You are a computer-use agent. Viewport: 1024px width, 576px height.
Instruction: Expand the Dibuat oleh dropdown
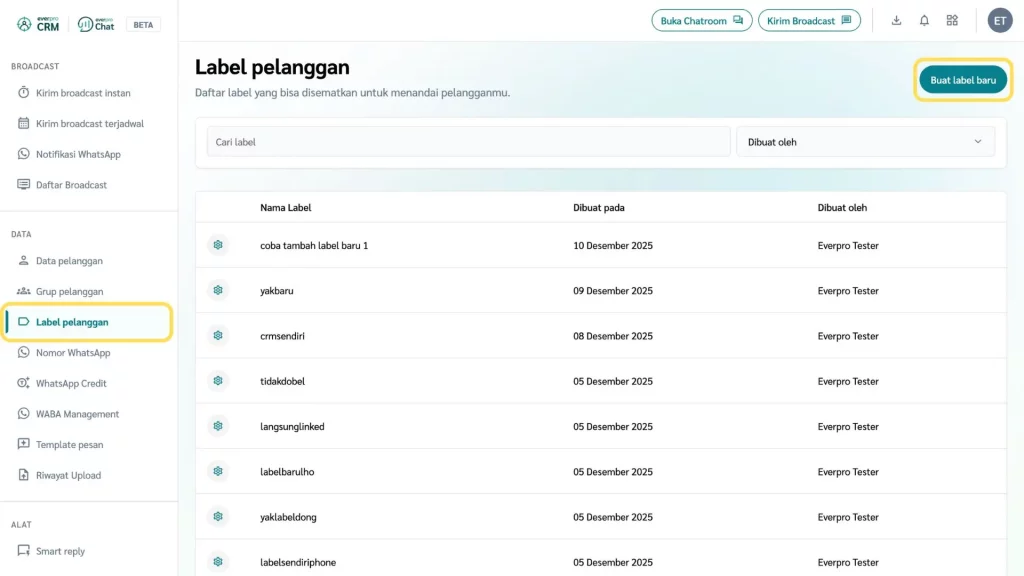click(865, 142)
